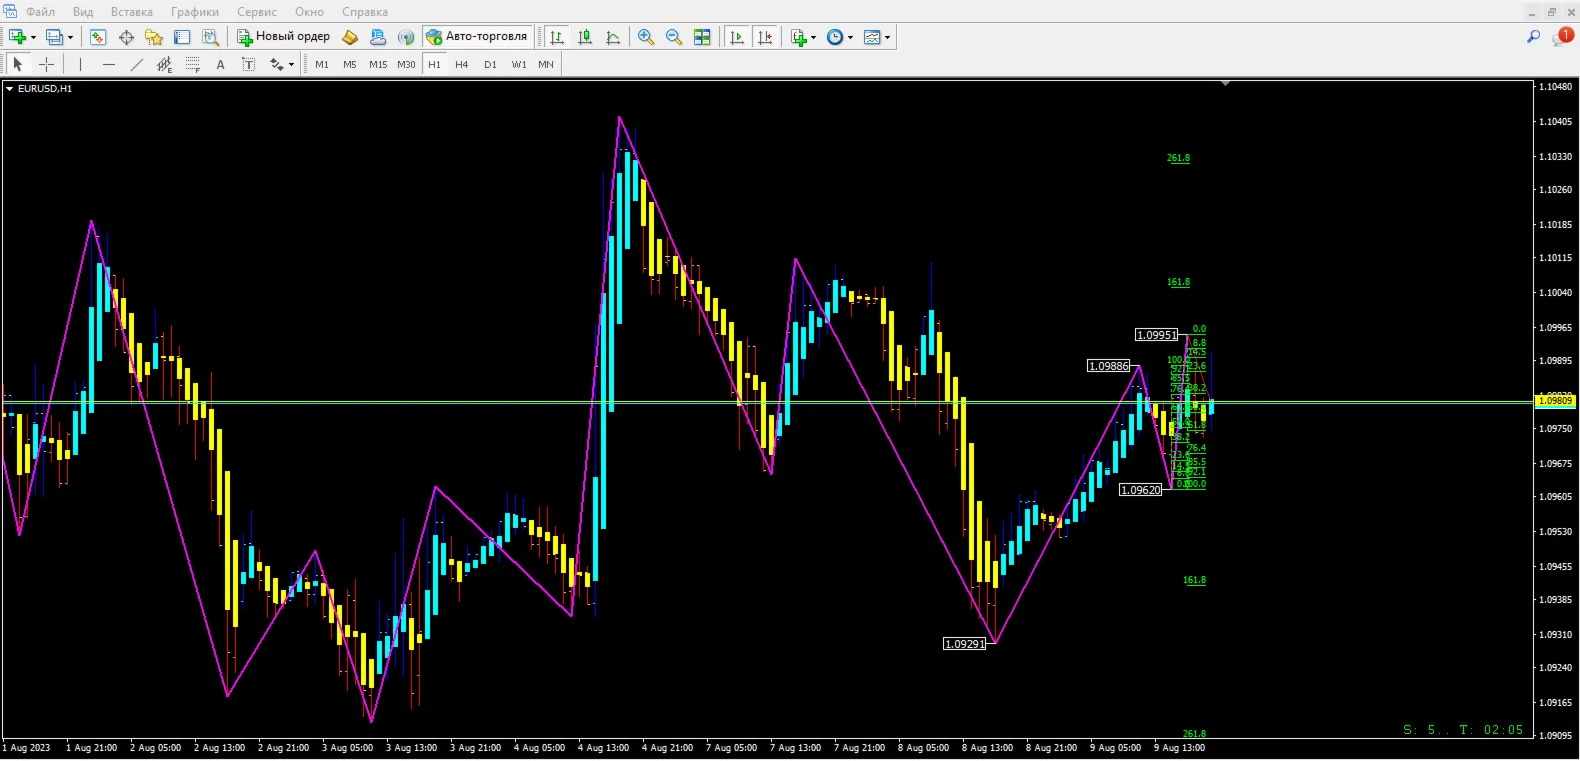The height and width of the screenshot is (761, 1580).
Task: Switch to M1 timeframe
Action: (x=322, y=64)
